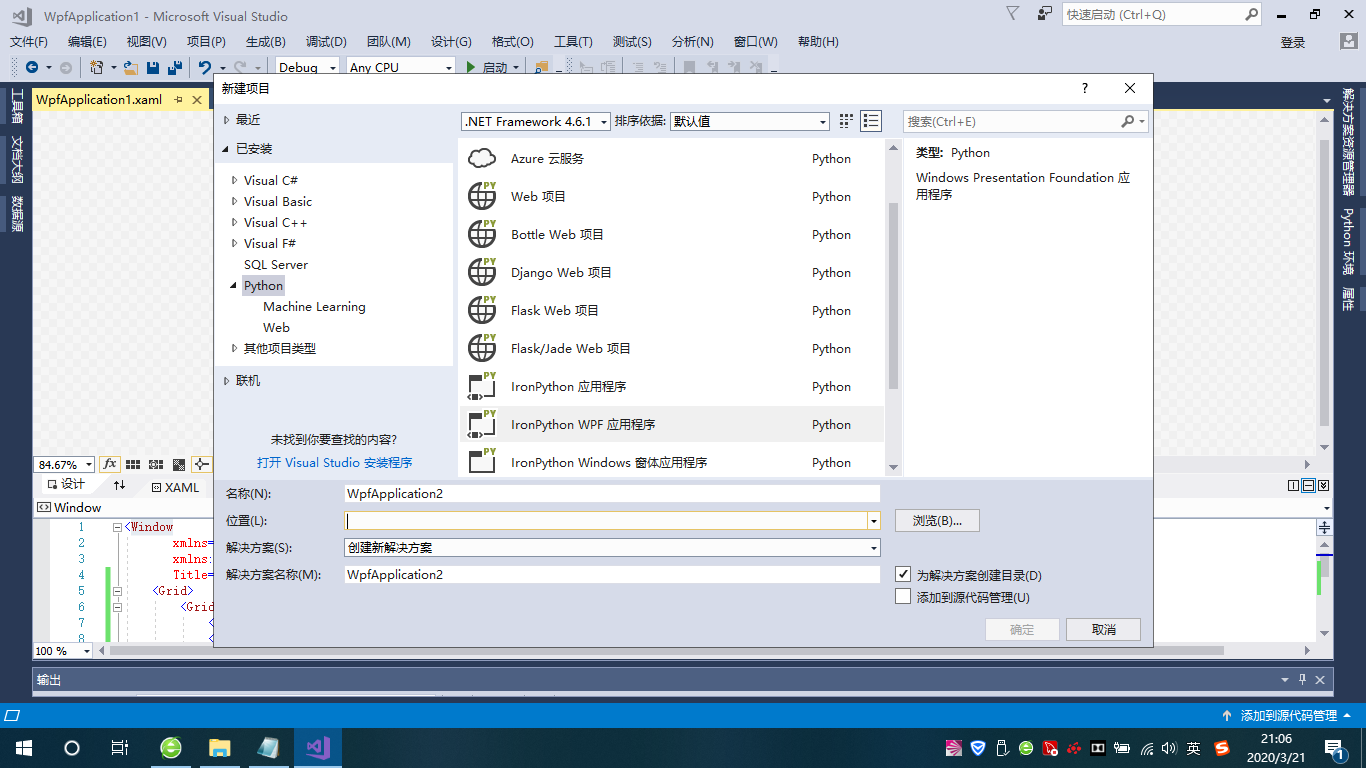
Task: Click the Save All toolbar icon
Action: point(174,67)
